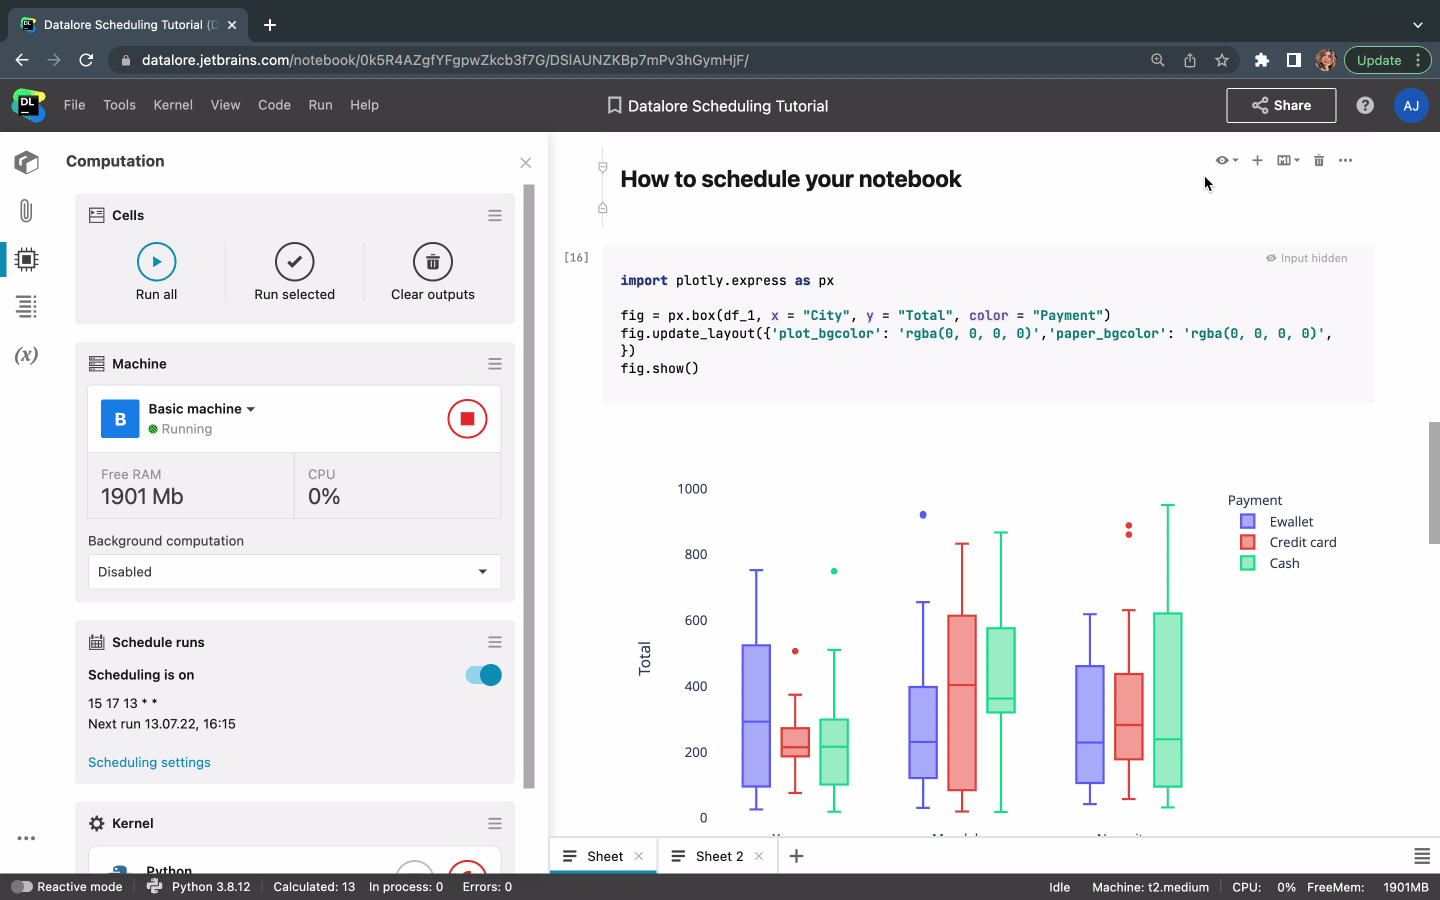Open the Kernel menu
This screenshot has width=1440, height=900.
pyautogui.click(x=172, y=105)
